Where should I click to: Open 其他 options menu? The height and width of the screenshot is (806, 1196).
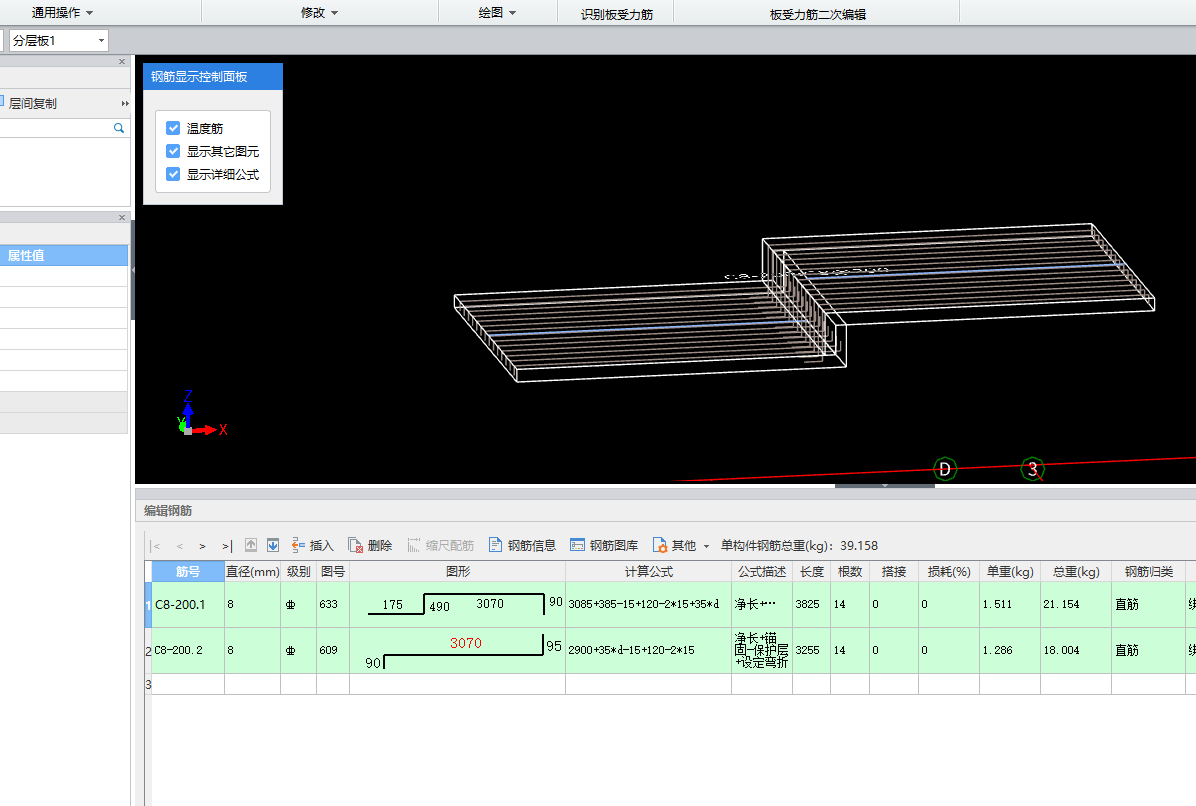[681, 545]
